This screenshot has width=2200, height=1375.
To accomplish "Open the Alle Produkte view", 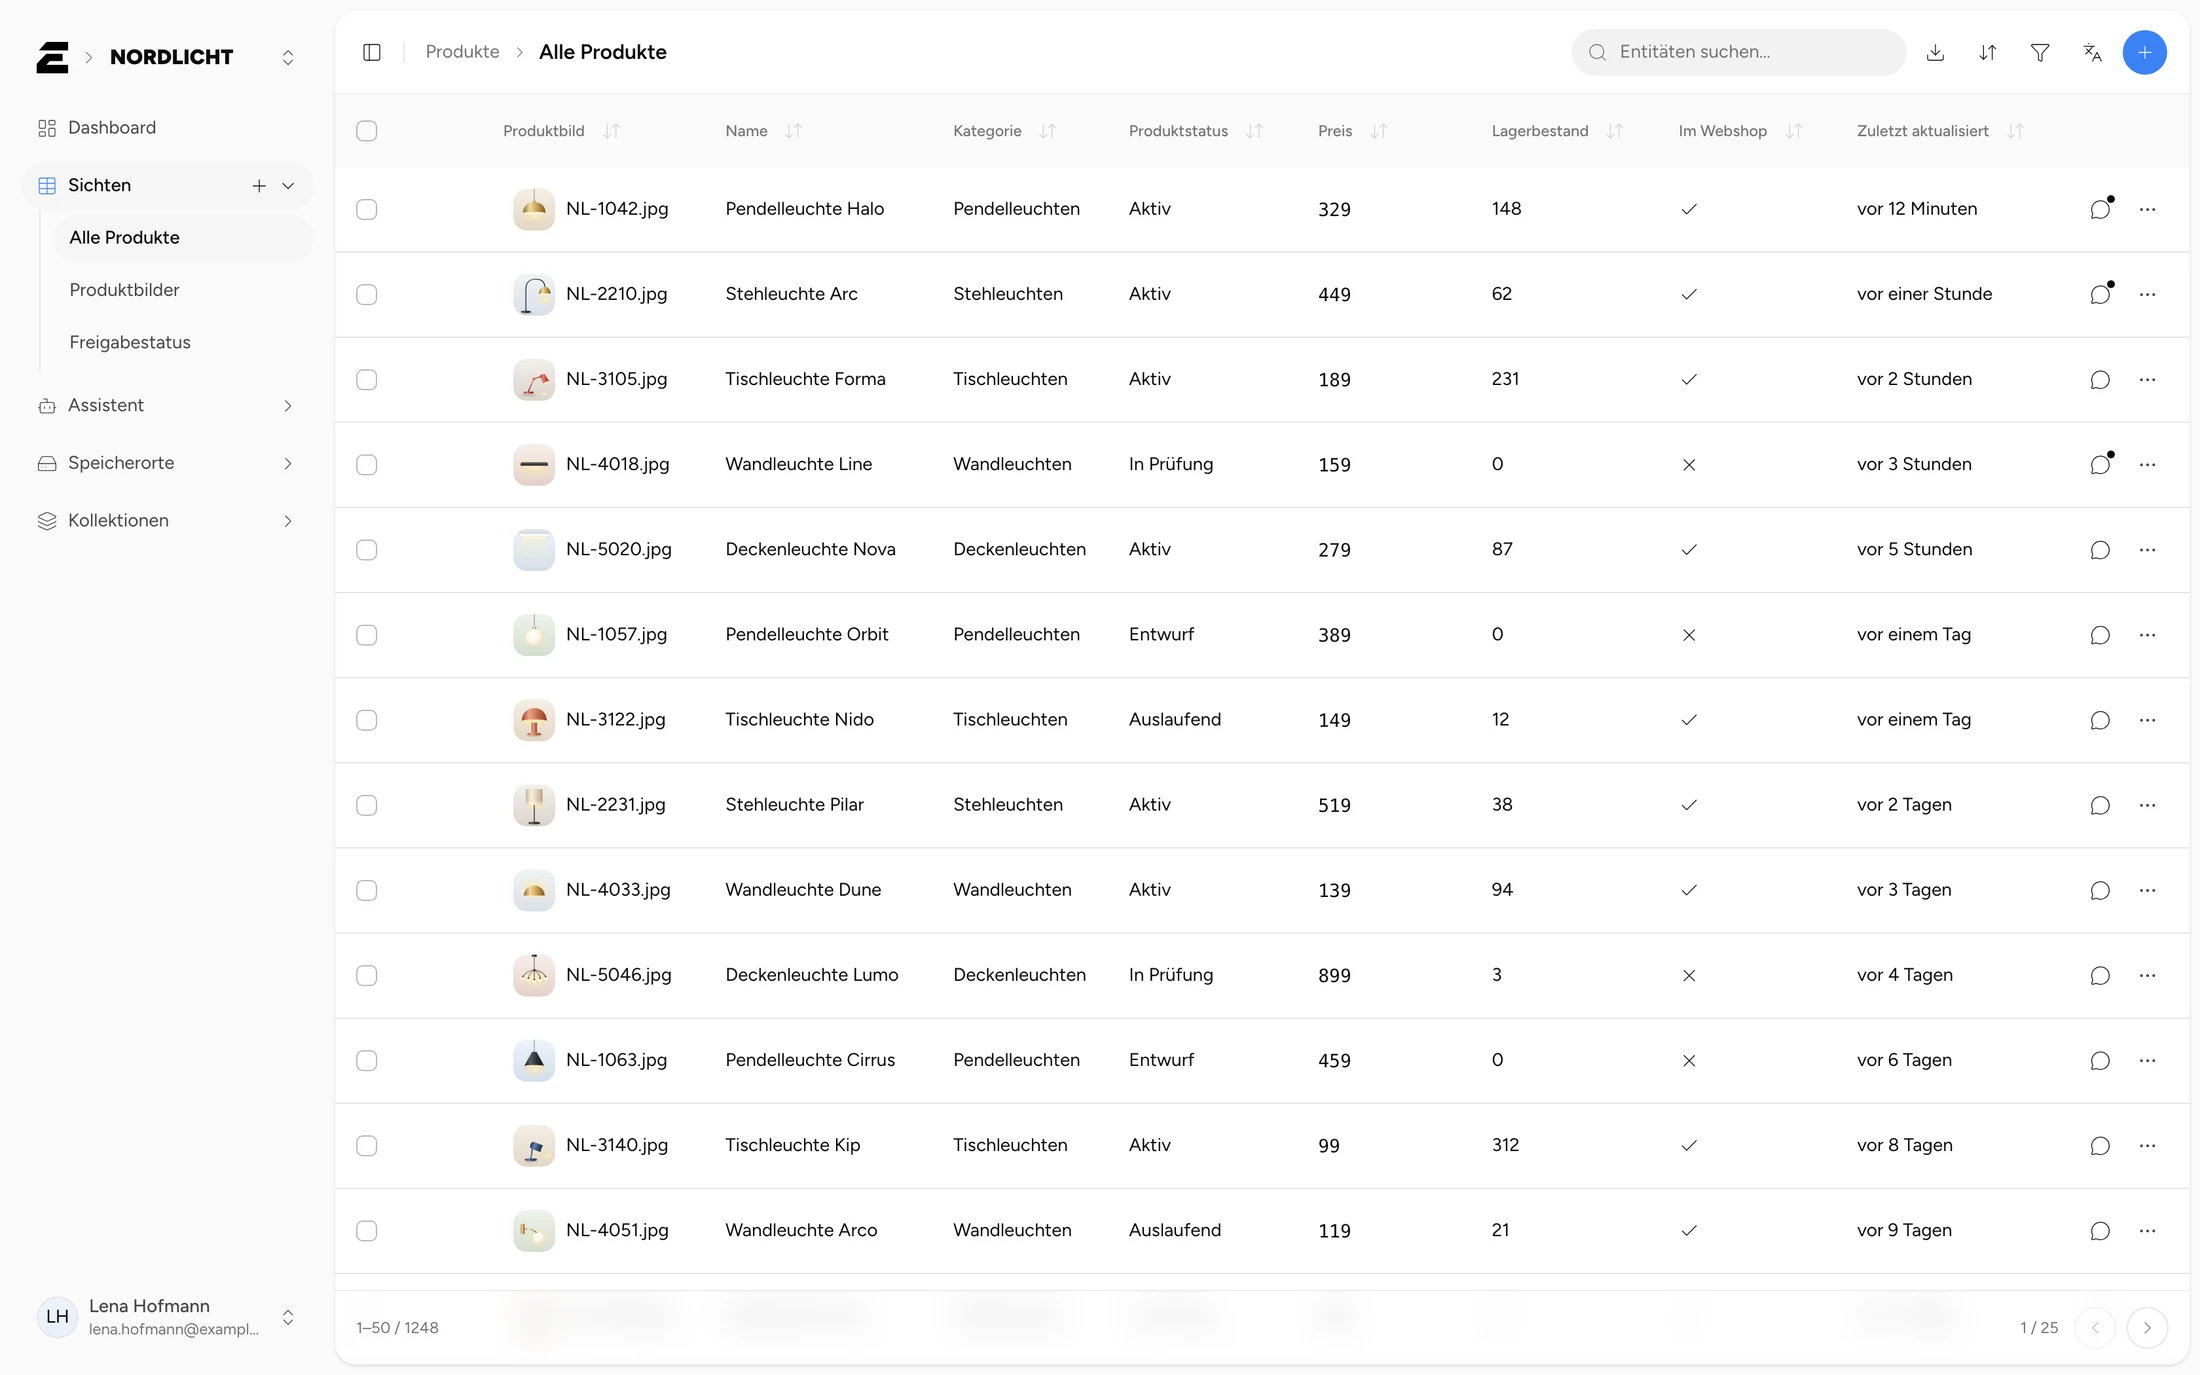I will tap(182, 237).
